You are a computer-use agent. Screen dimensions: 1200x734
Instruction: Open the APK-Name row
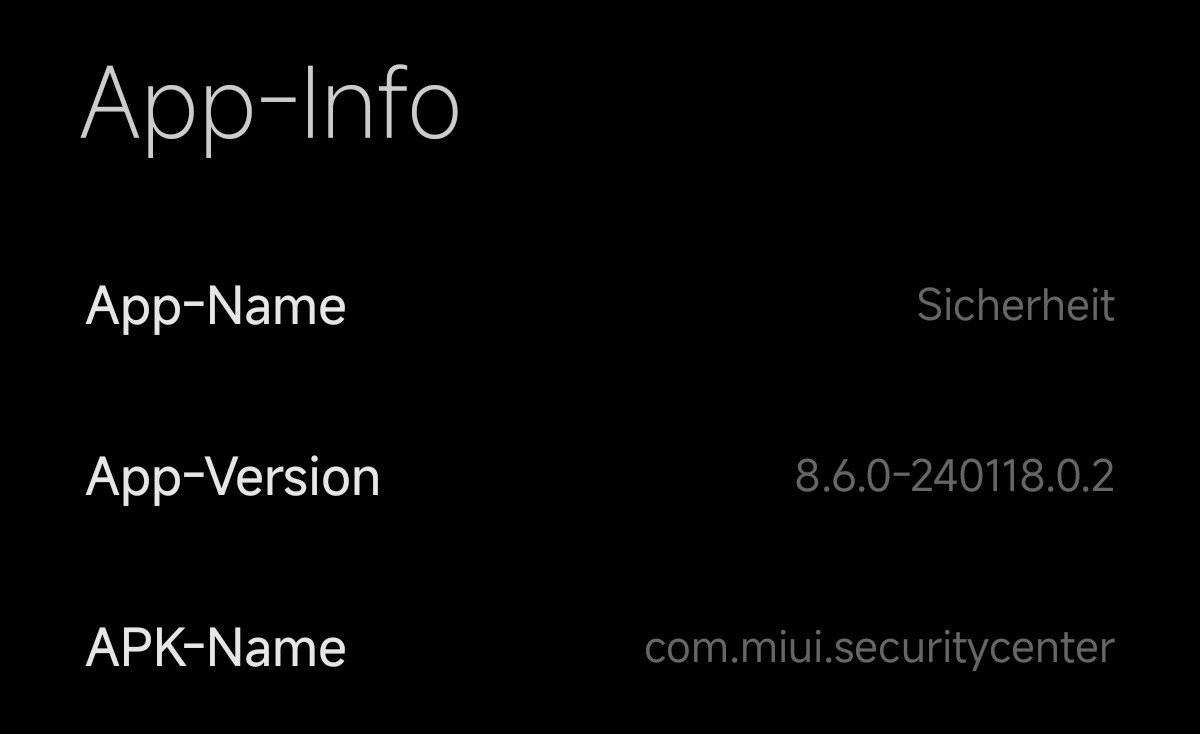(x=600, y=648)
